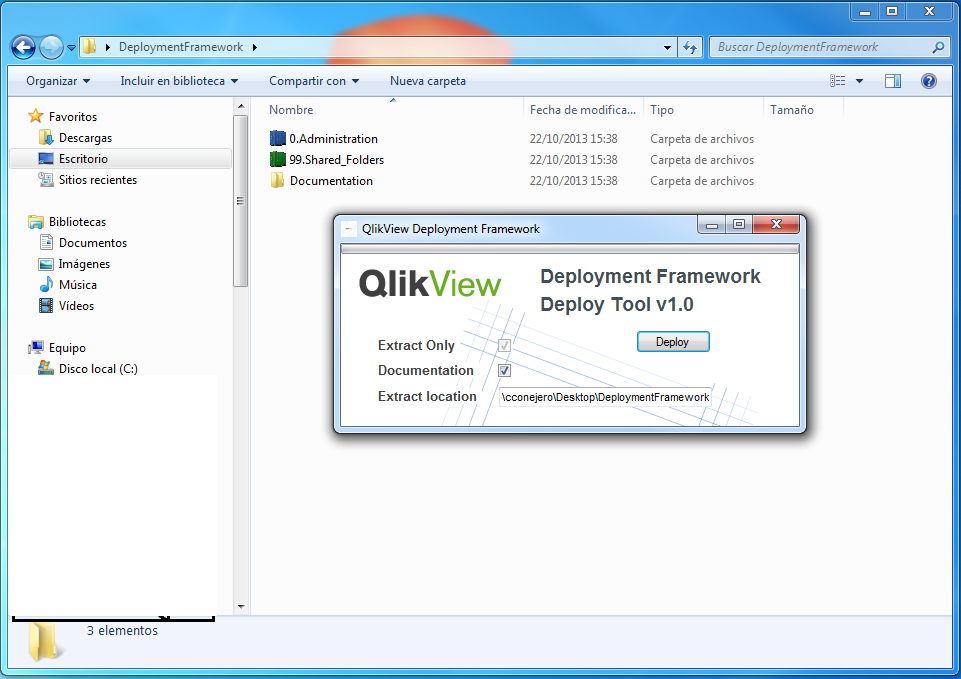Open Disco local (C:)
This screenshot has height=679, width=961.
coord(98,369)
